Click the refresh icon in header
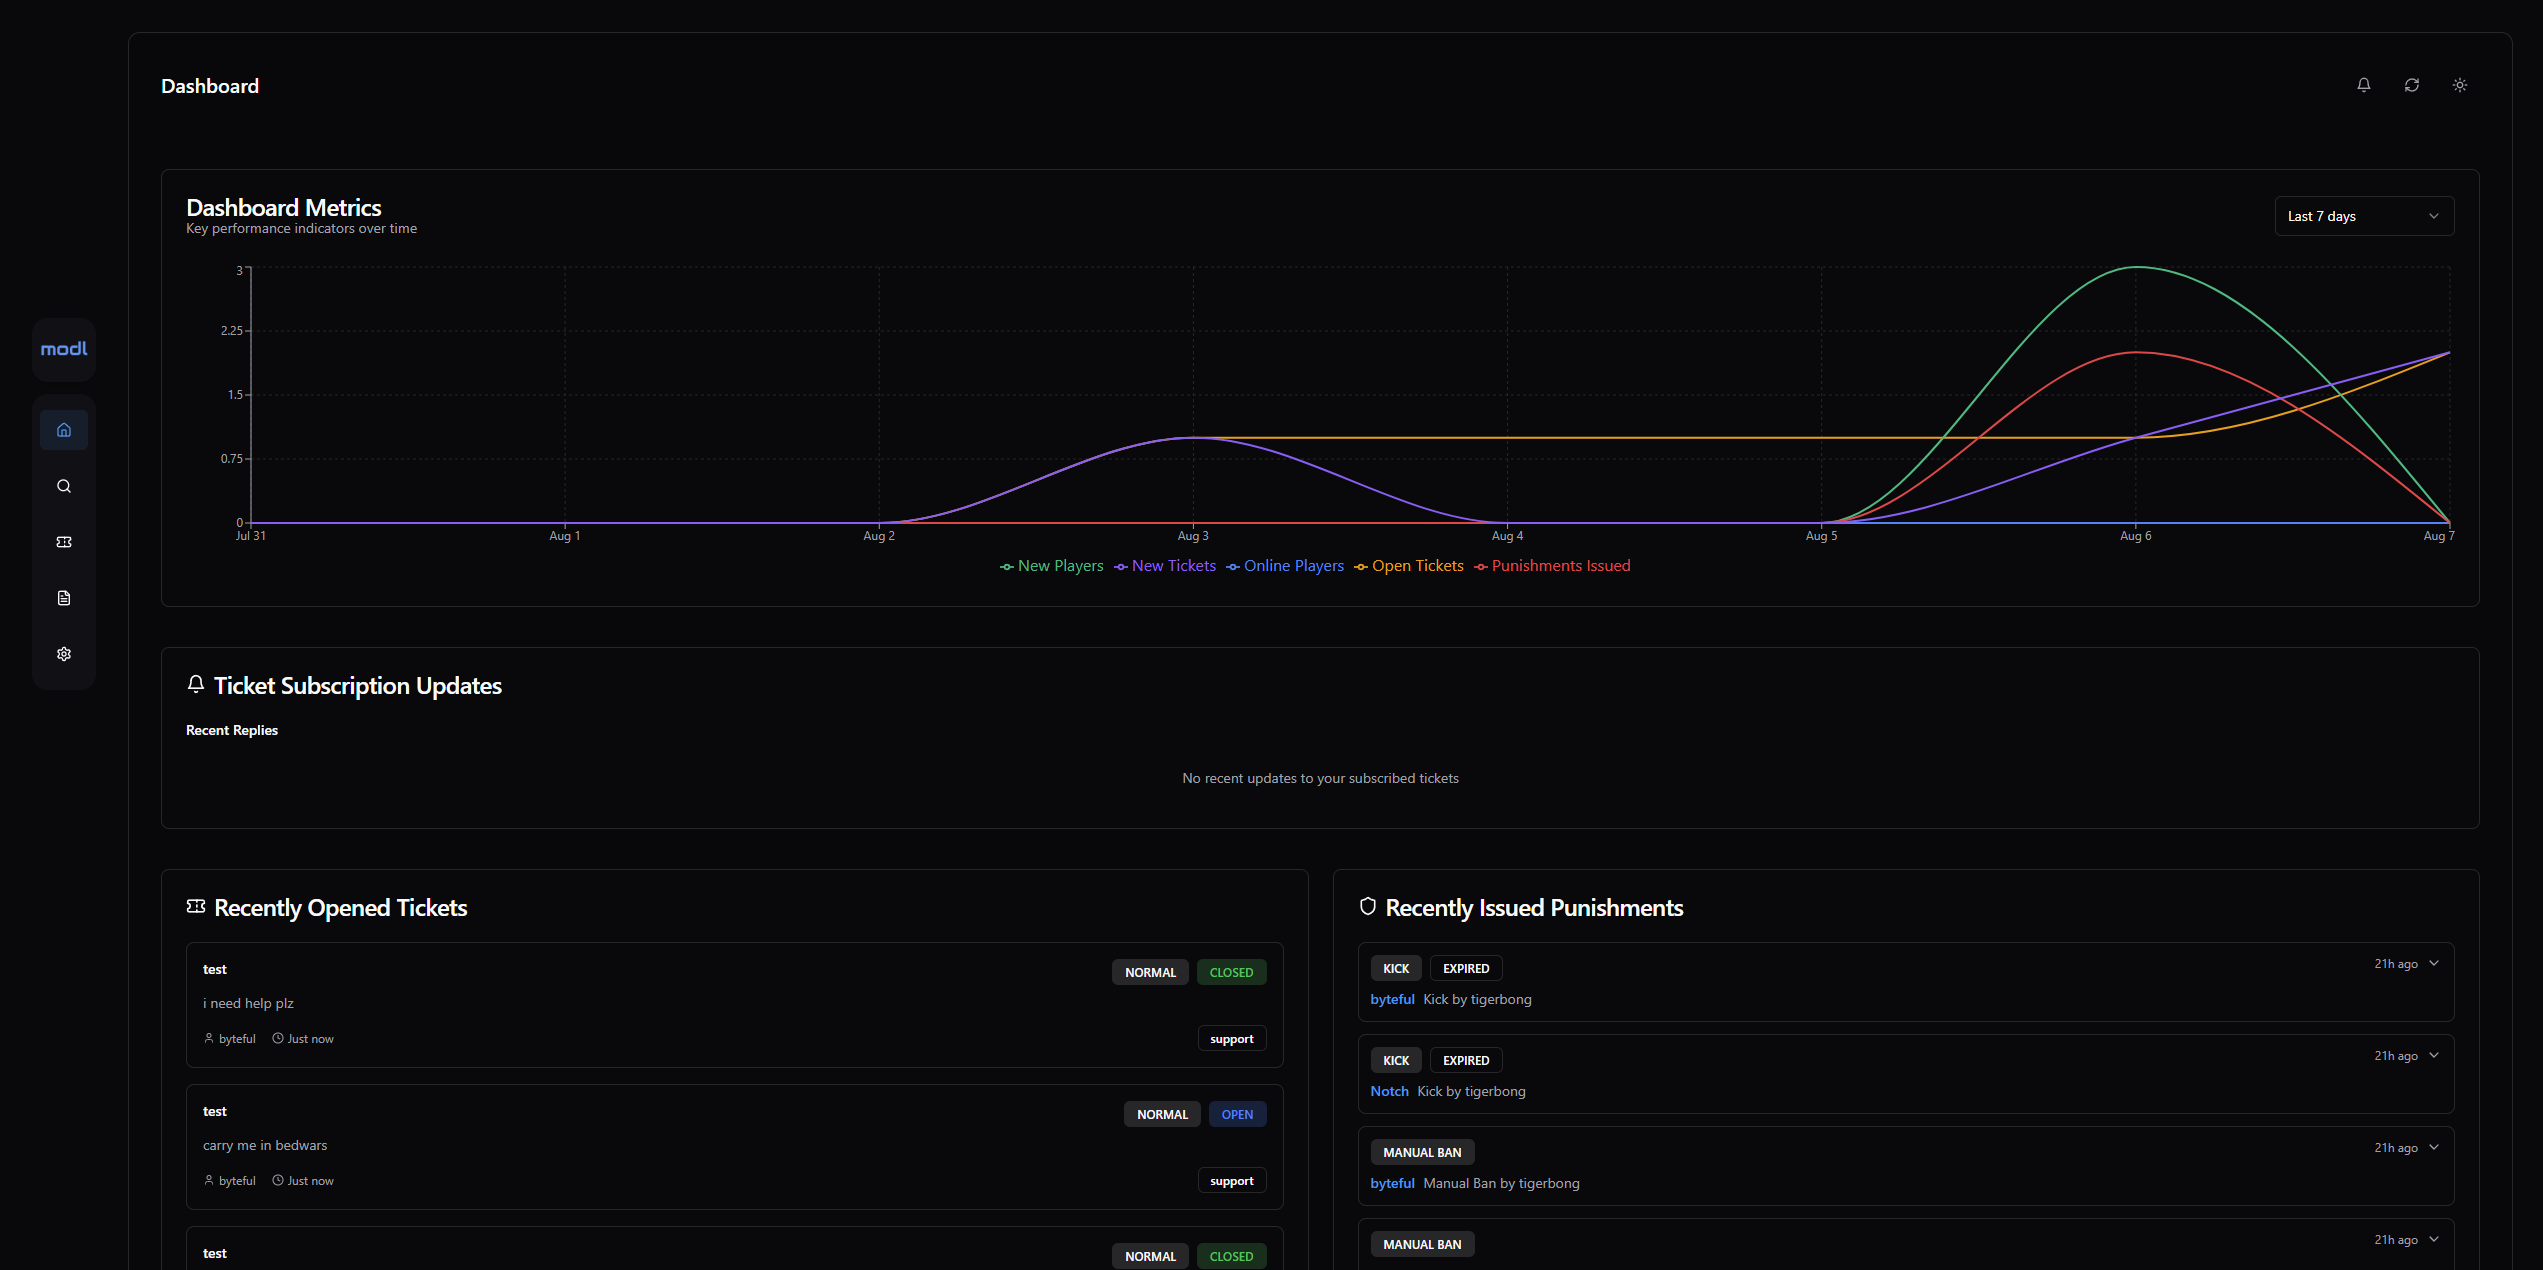The height and width of the screenshot is (1270, 2543). [x=2412, y=85]
